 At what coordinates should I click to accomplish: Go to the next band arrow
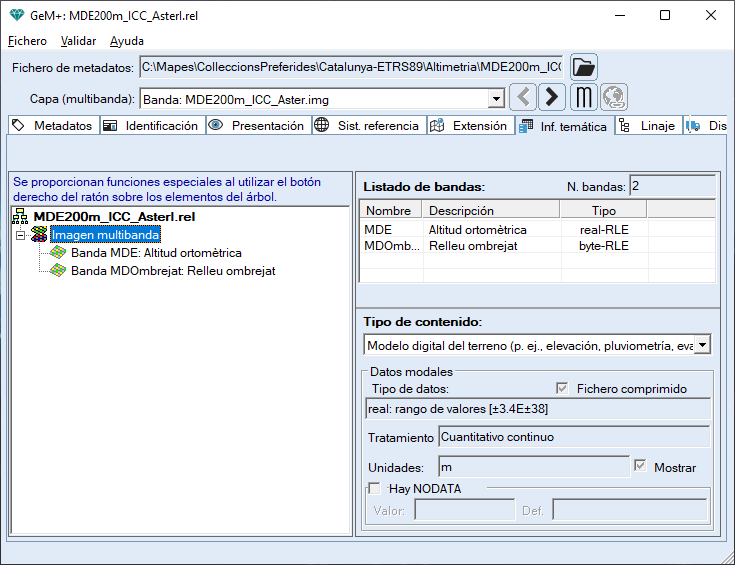(552, 98)
